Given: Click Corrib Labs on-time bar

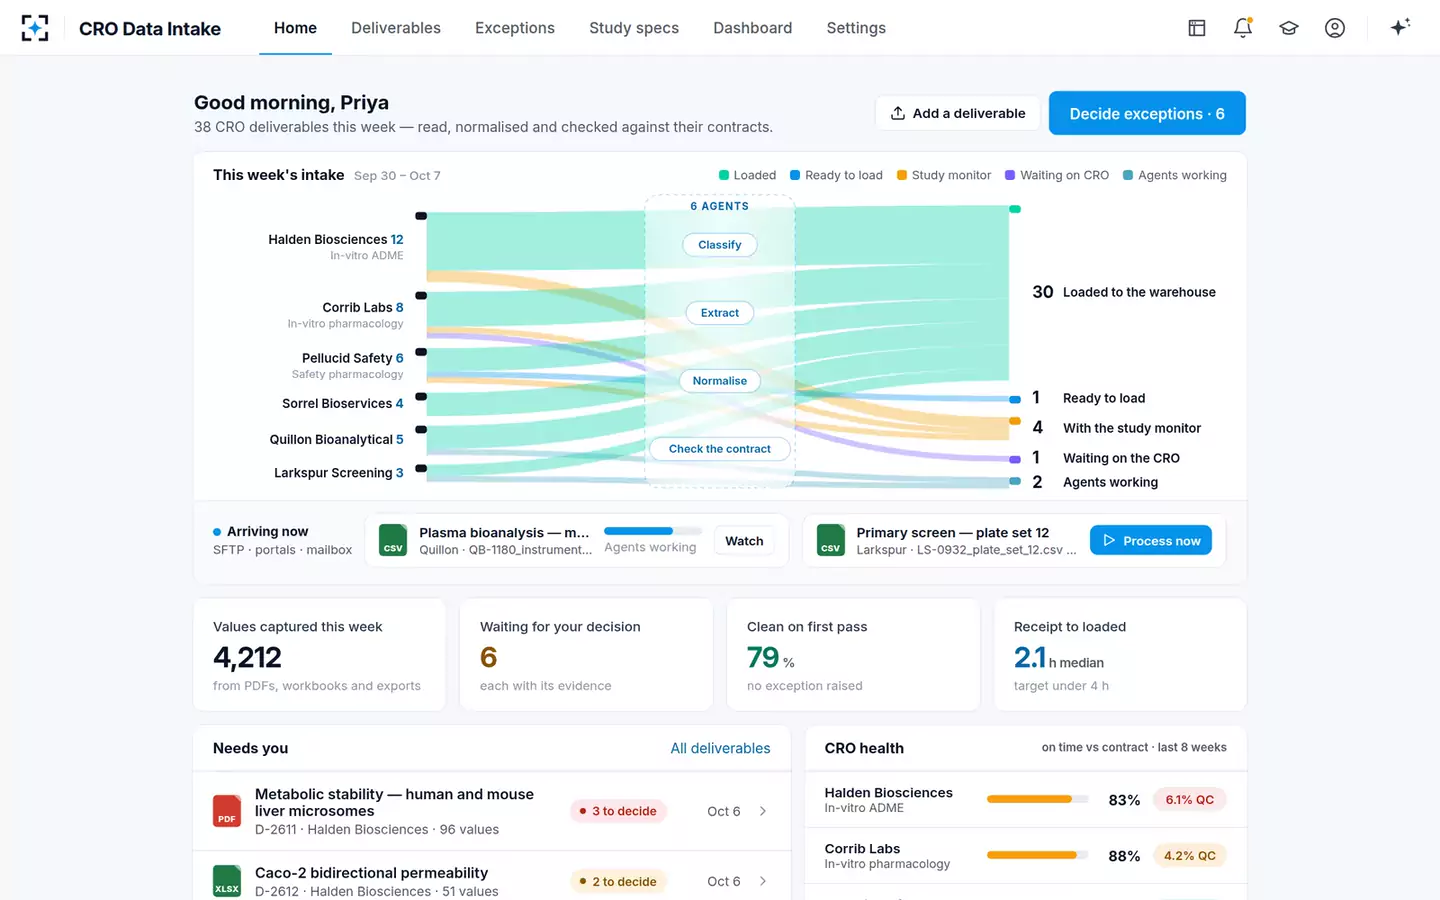Looking at the screenshot, I should pos(1037,855).
